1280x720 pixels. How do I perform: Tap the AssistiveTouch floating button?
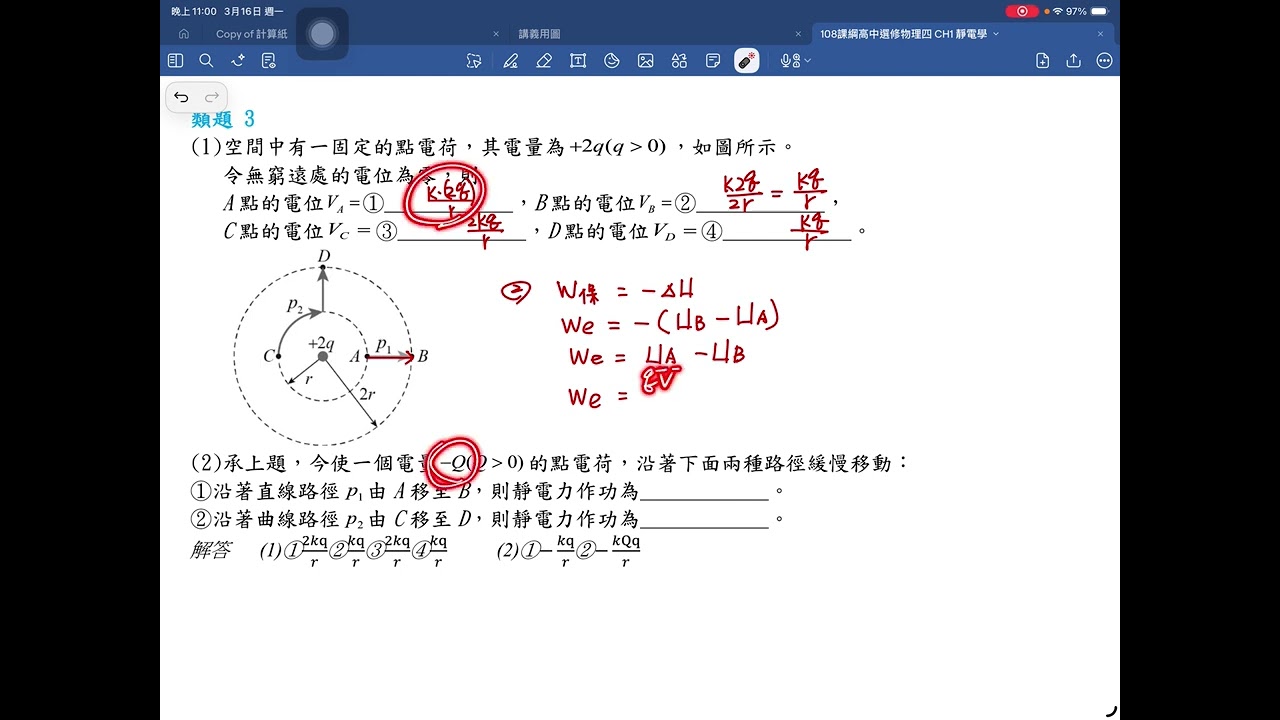pos(322,34)
